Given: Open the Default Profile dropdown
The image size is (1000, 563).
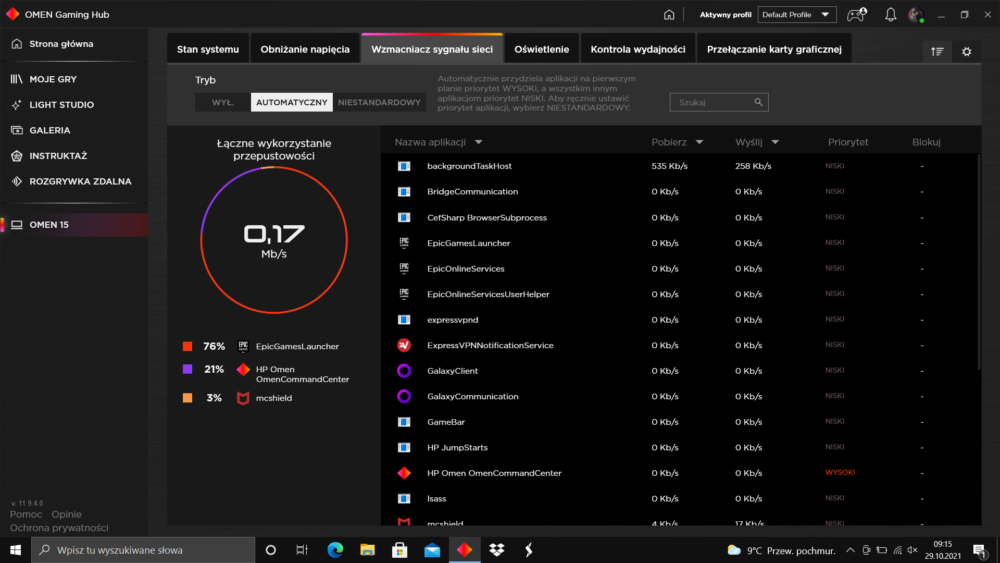Looking at the screenshot, I should pos(797,14).
